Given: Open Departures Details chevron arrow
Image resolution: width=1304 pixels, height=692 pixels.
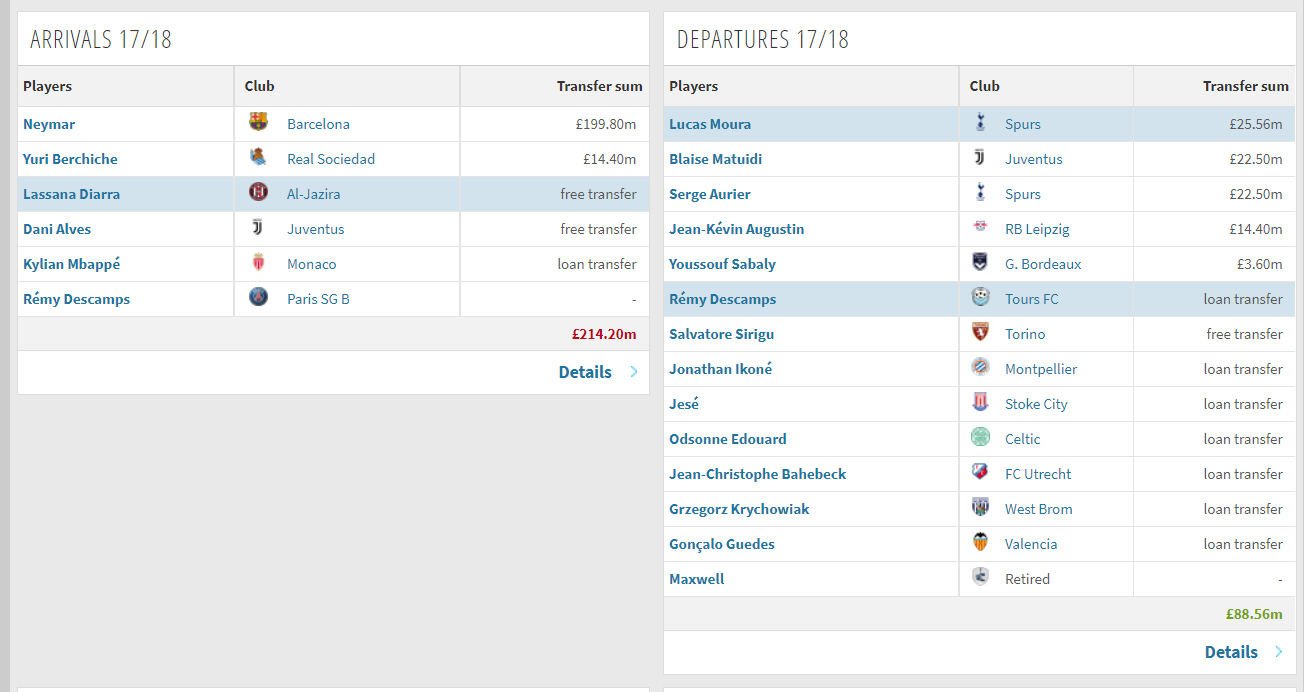Looking at the screenshot, I should pos(1279,652).
